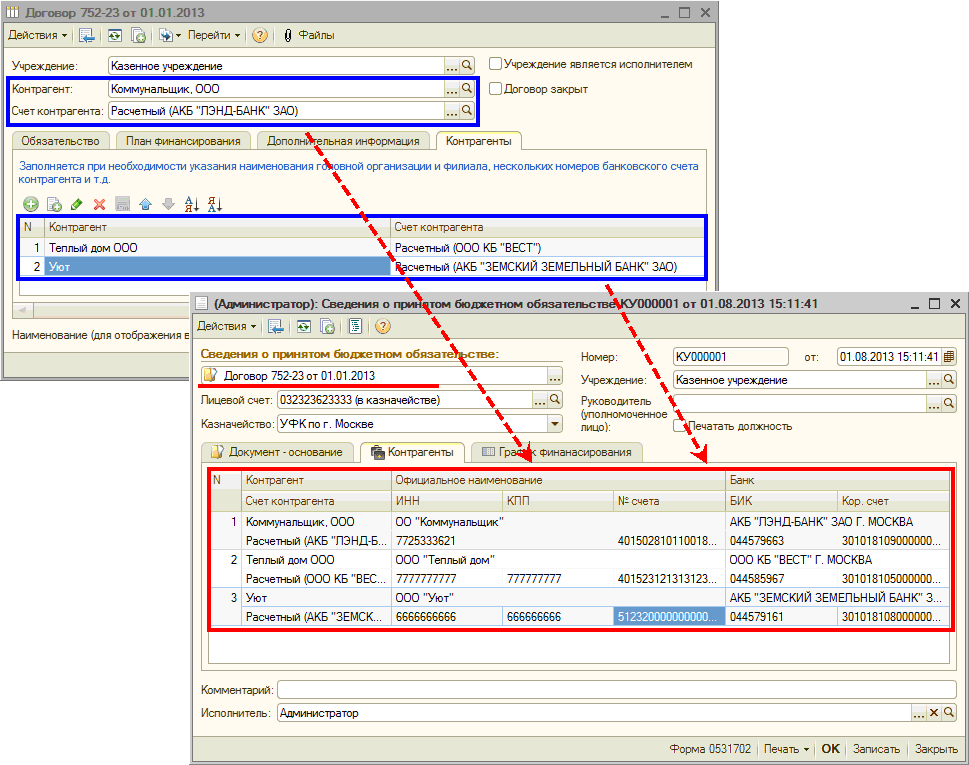Click the Номер field containing КУ000001

tap(731, 357)
